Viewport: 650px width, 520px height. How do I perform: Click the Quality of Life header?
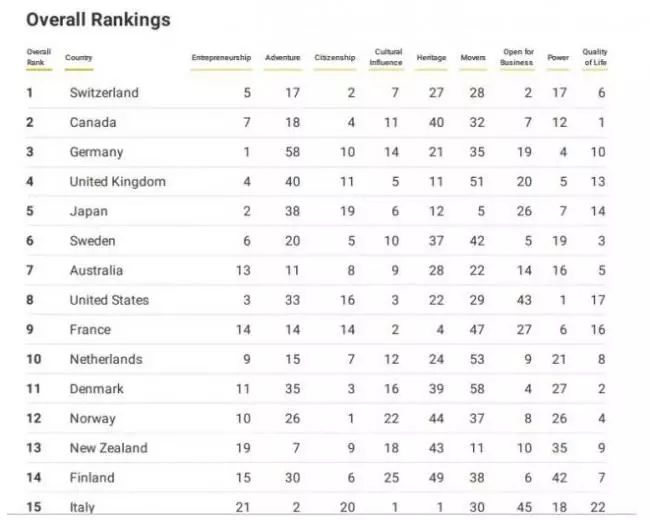[x=595, y=57]
